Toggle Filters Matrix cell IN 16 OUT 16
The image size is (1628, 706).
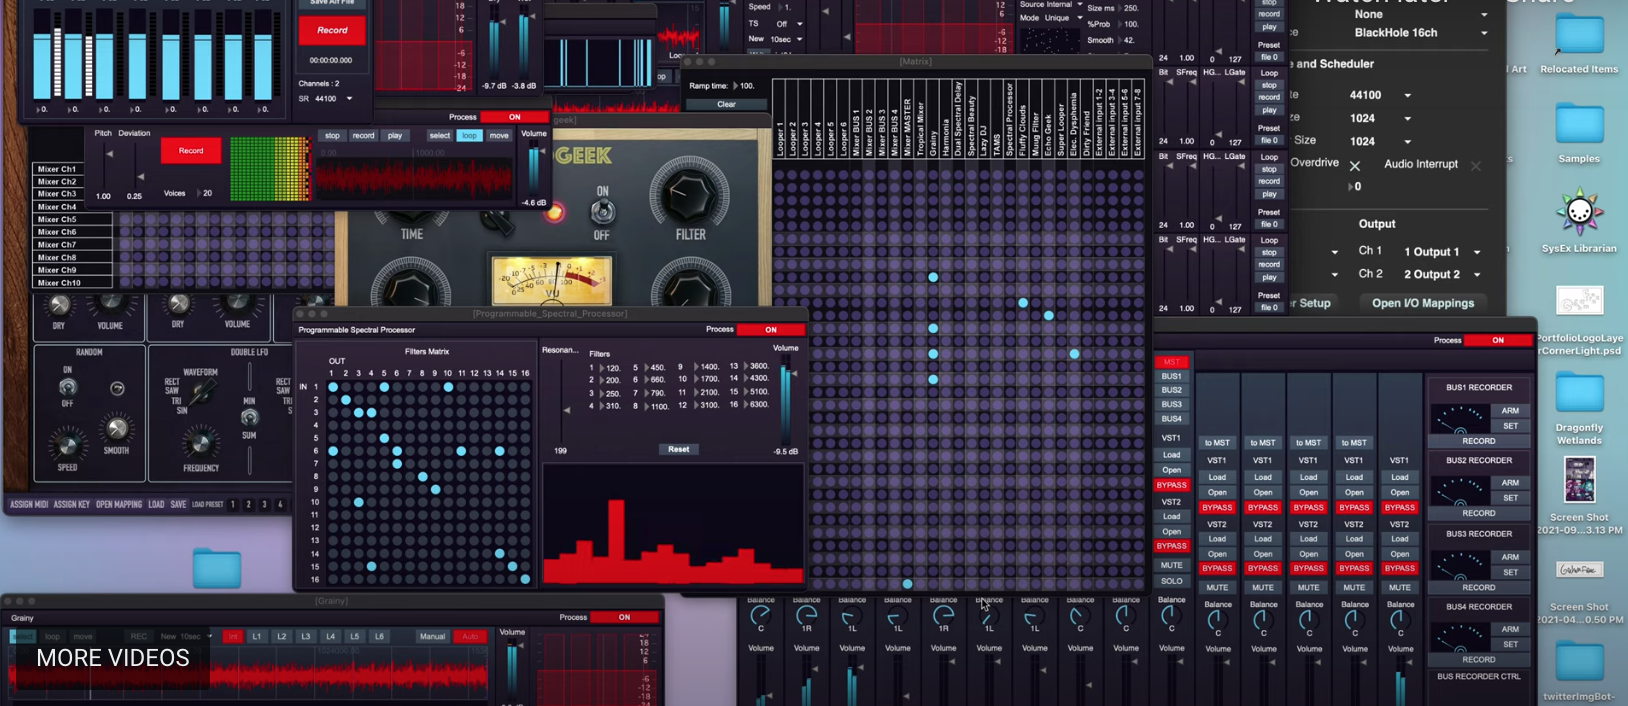tap(525, 579)
